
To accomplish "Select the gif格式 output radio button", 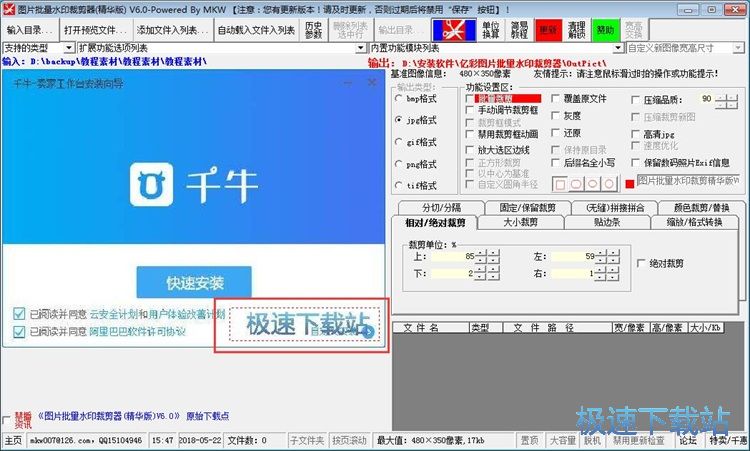I will pos(398,142).
